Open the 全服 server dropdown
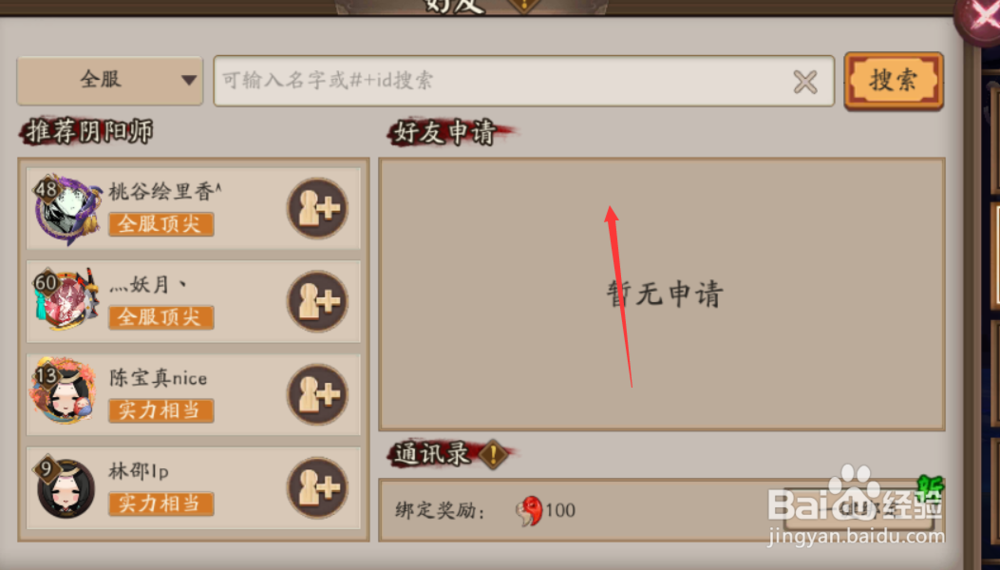 point(110,80)
